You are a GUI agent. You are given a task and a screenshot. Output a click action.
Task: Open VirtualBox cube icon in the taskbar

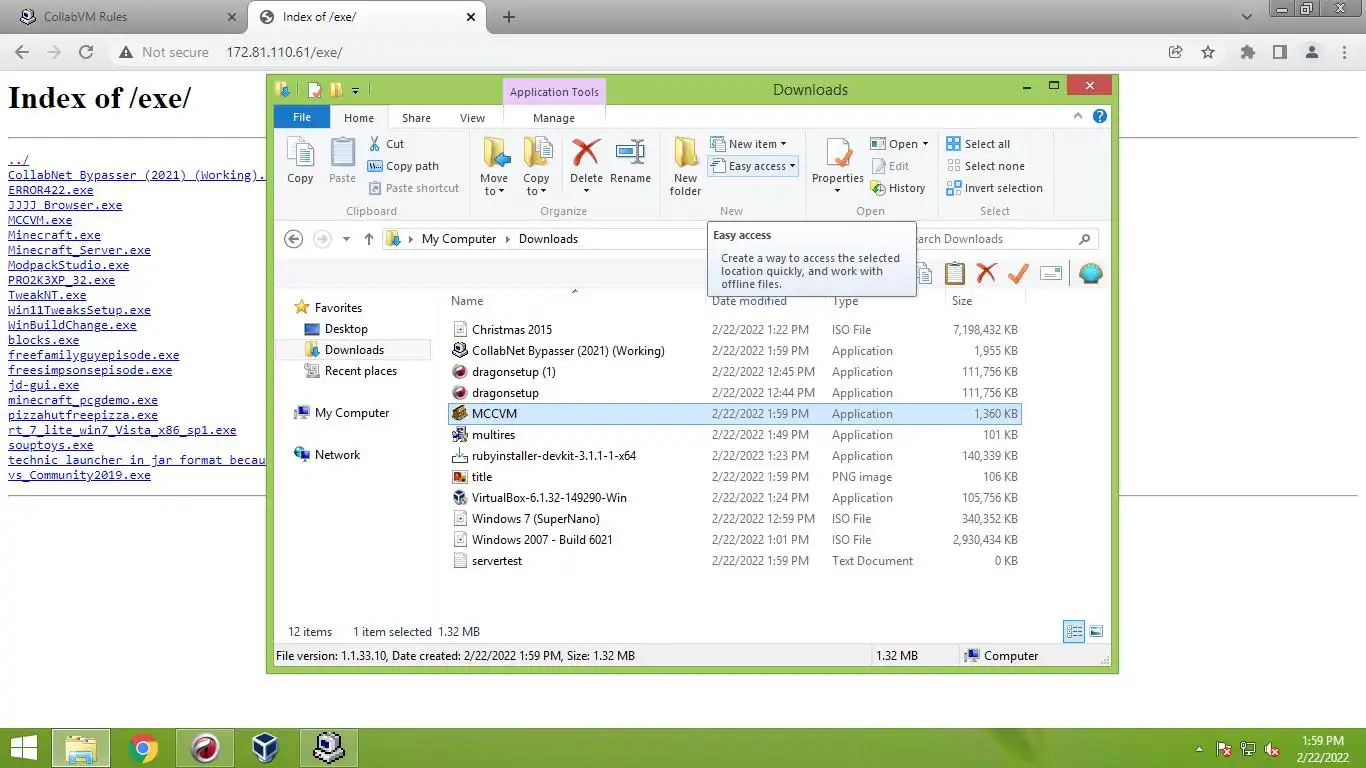pyautogui.click(x=266, y=748)
